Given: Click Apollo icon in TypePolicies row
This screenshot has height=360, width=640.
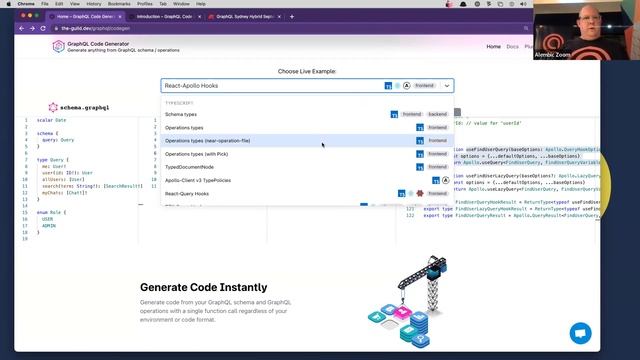Looking at the screenshot, I should pyautogui.click(x=446, y=180).
